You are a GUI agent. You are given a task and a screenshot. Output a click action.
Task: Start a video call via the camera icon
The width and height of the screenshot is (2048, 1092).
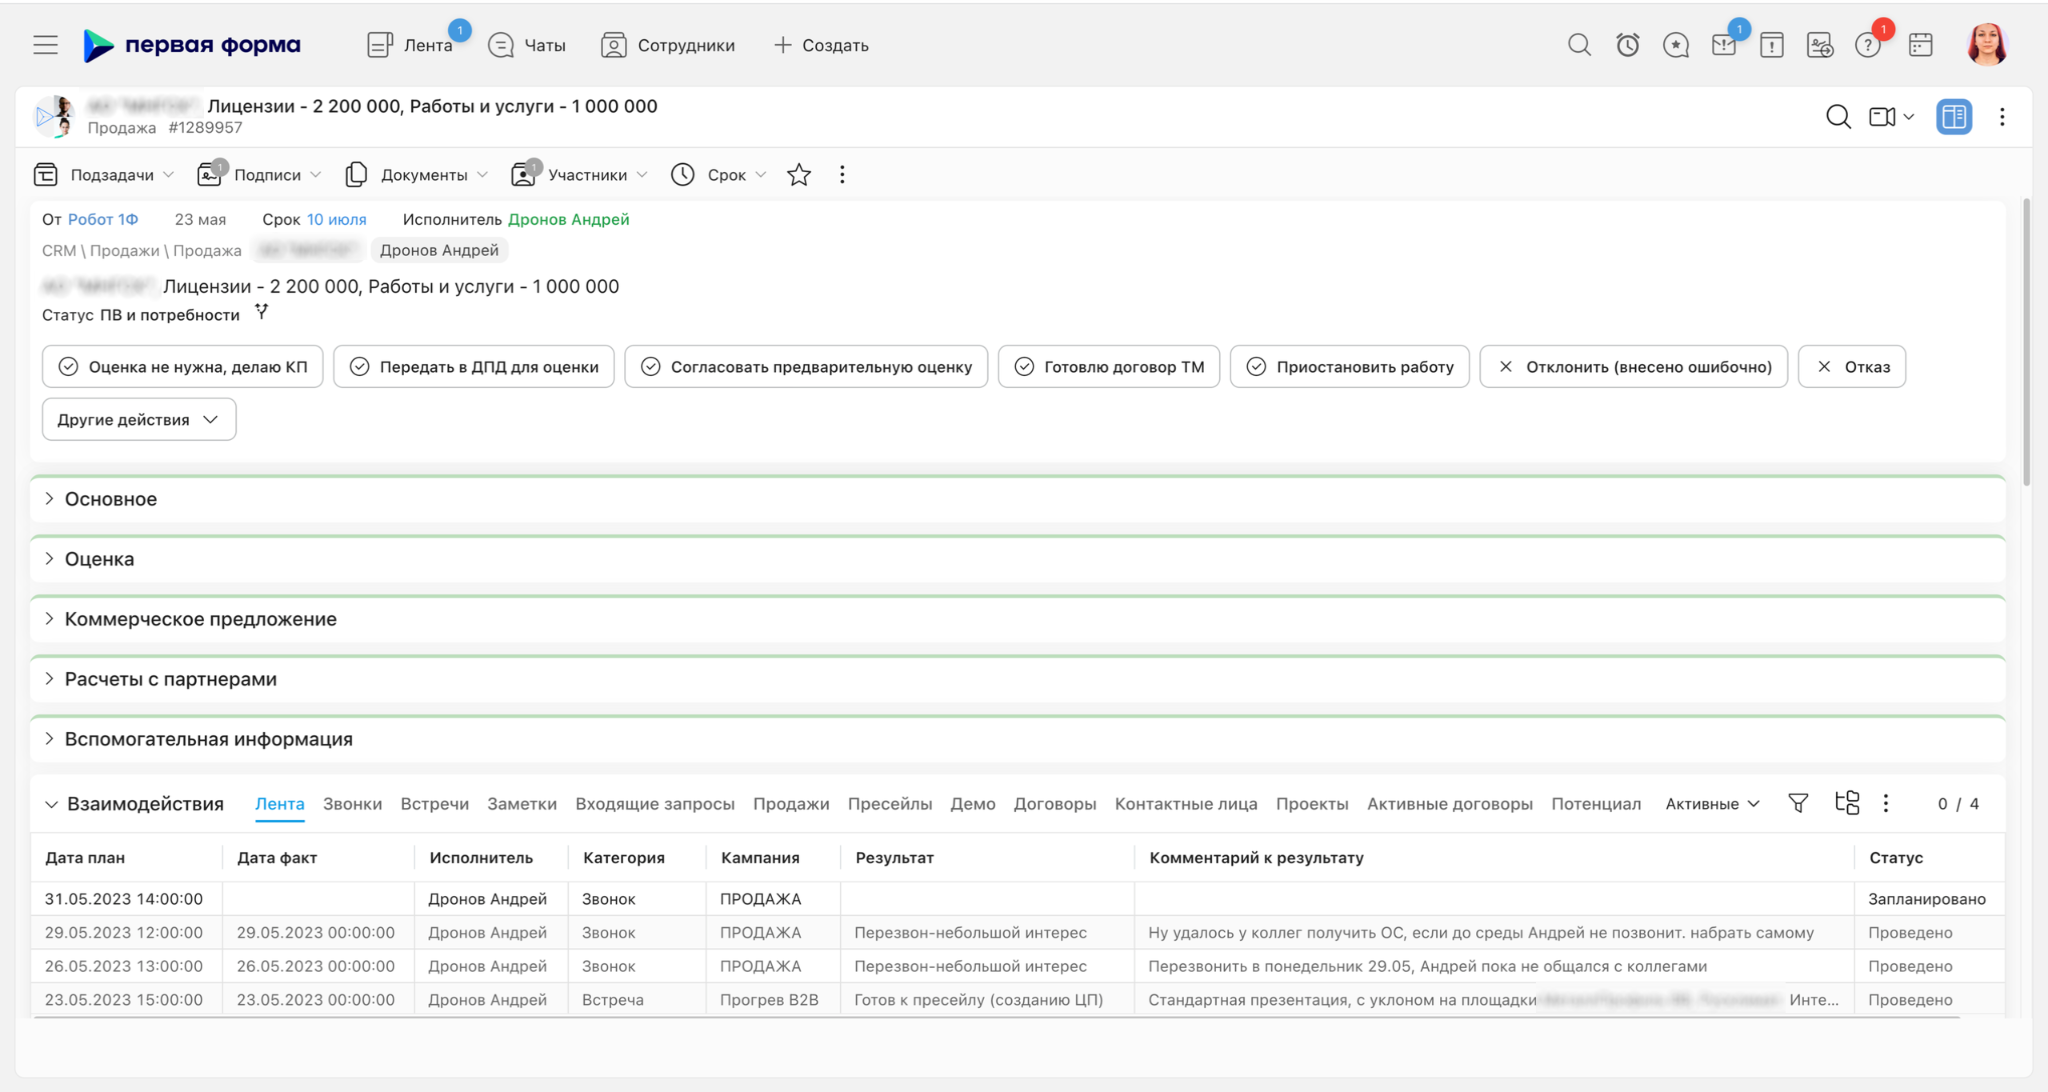click(1884, 117)
